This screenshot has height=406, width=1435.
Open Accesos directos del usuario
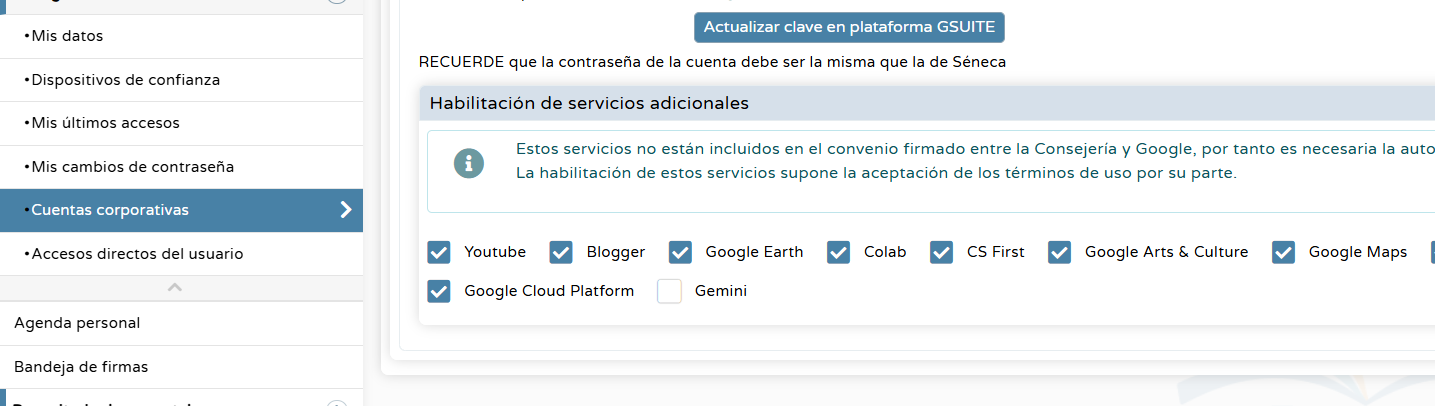pos(137,254)
